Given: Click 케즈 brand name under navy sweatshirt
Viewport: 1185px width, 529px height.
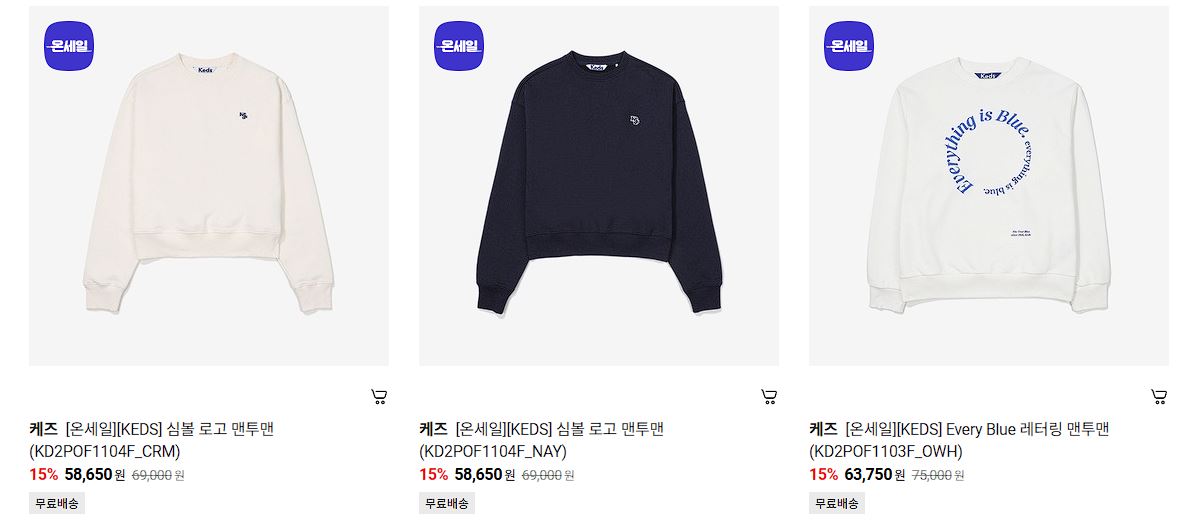Looking at the screenshot, I should pos(433,429).
